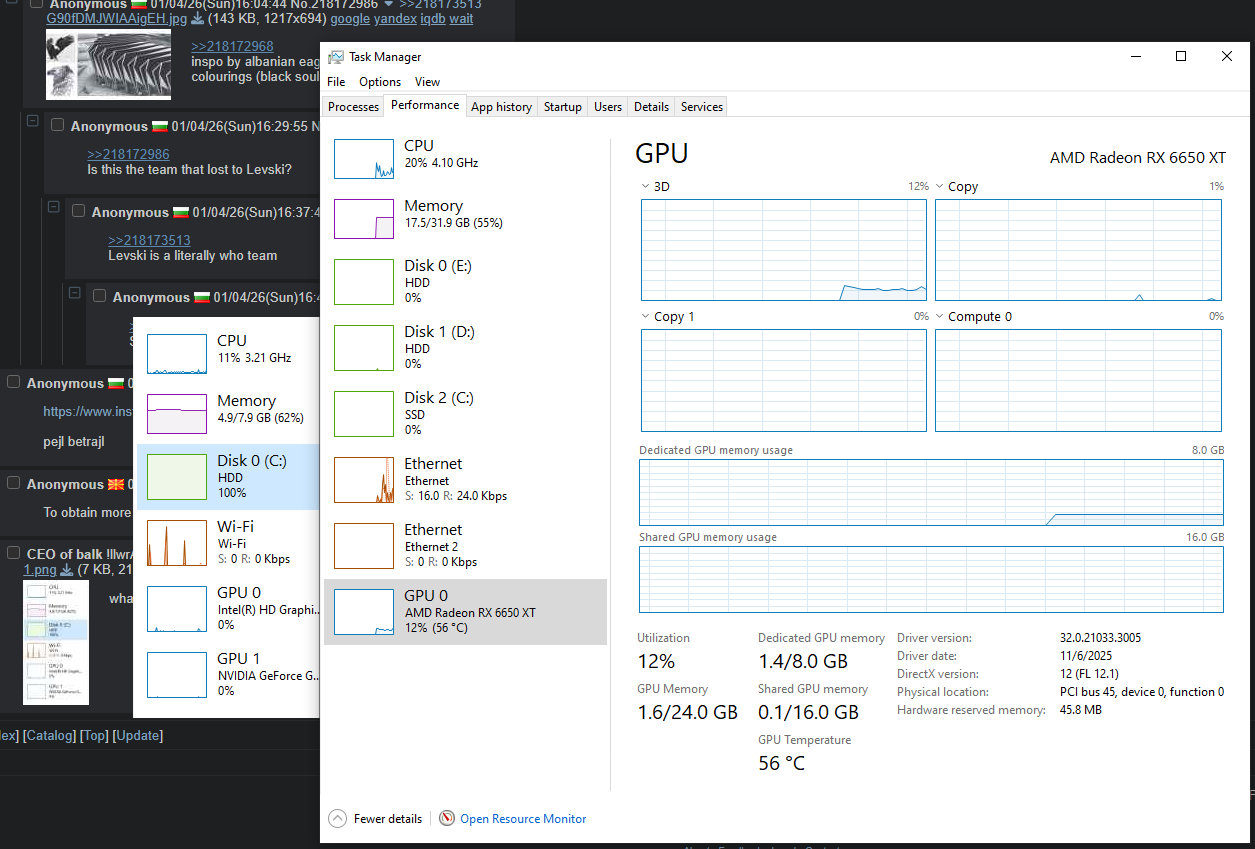This screenshot has width=1255, height=849.
Task: Open the View menu in Task Manager
Action: pos(427,82)
